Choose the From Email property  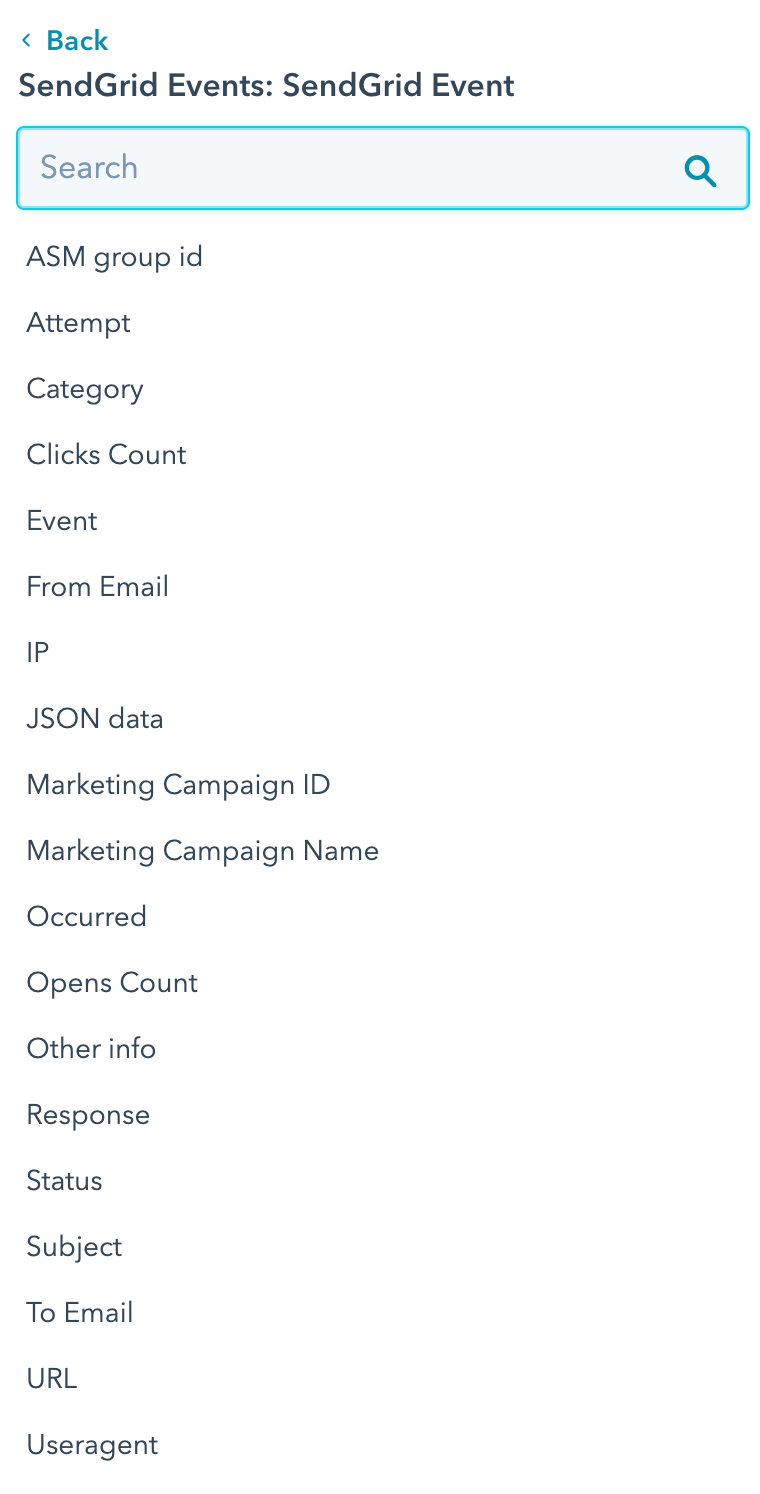[x=97, y=587]
